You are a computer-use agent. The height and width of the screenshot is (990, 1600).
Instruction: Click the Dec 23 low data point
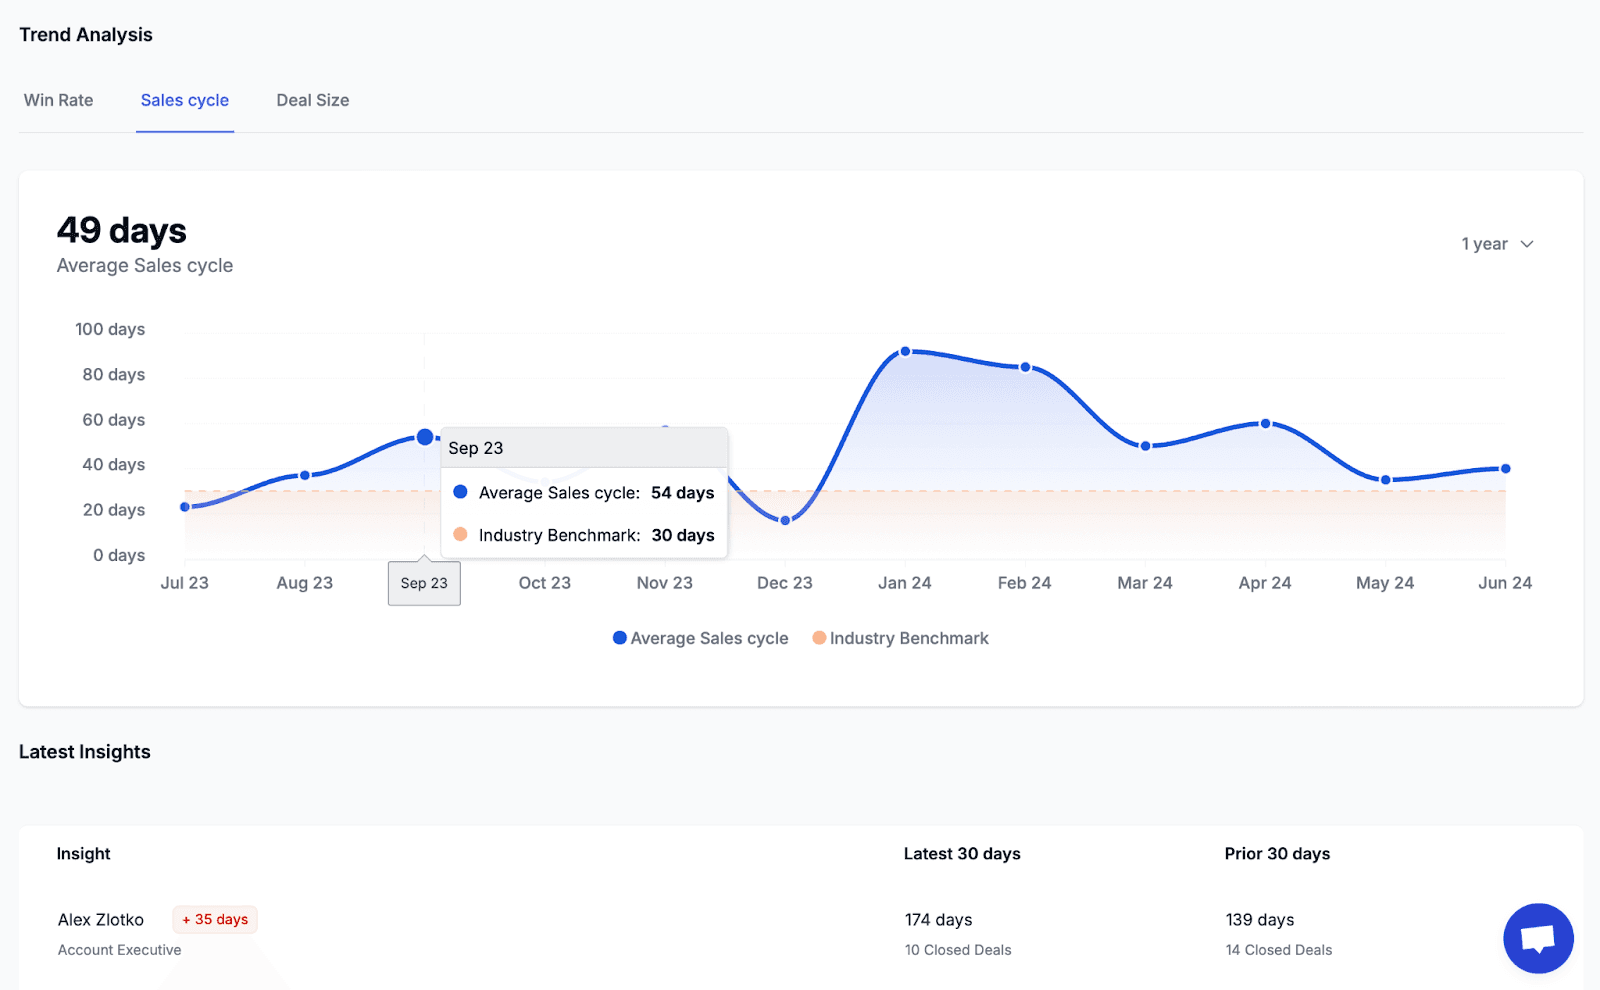point(784,519)
